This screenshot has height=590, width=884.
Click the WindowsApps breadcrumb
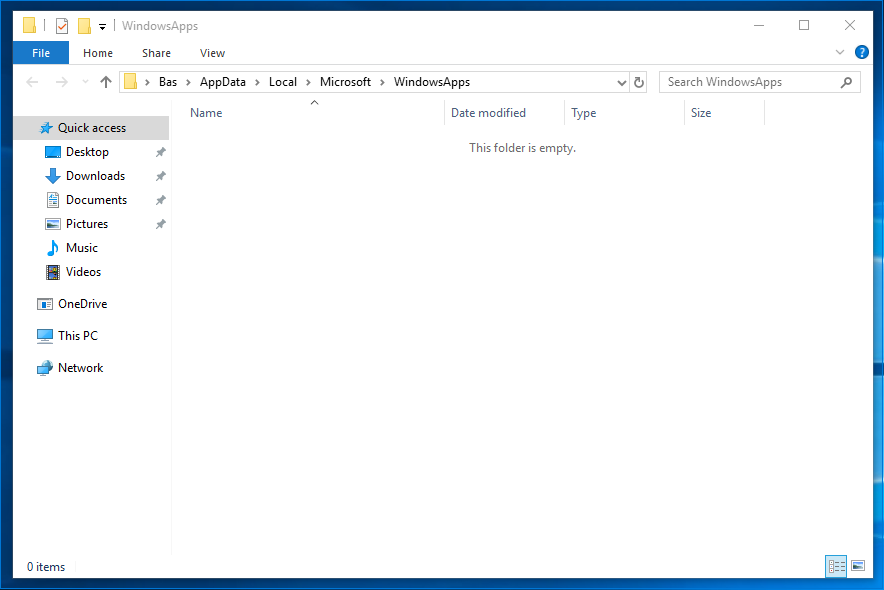coord(432,82)
